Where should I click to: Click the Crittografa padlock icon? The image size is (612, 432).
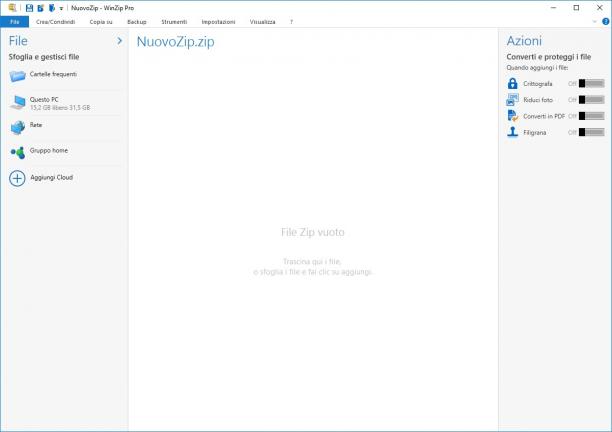tap(512, 83)
